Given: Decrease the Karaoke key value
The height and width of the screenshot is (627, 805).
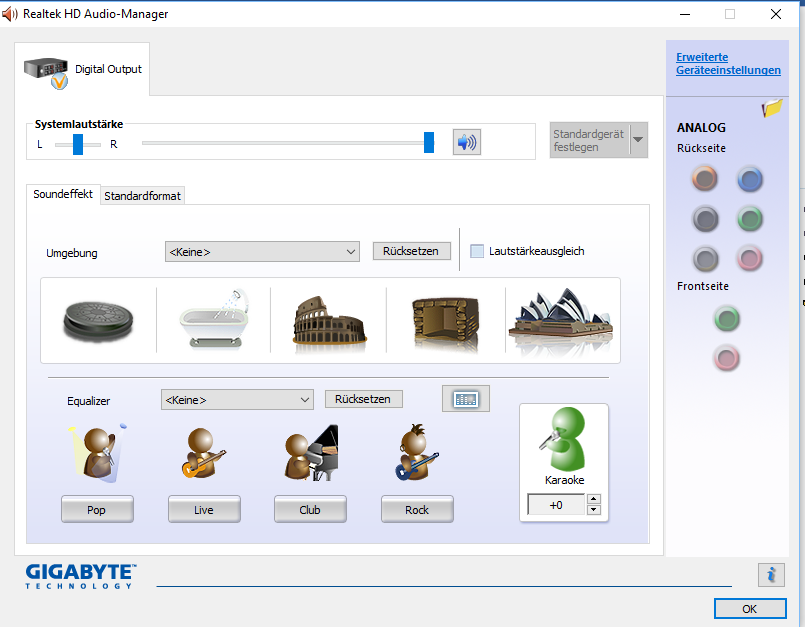Looking at the screenshot, I should point(593,509).
